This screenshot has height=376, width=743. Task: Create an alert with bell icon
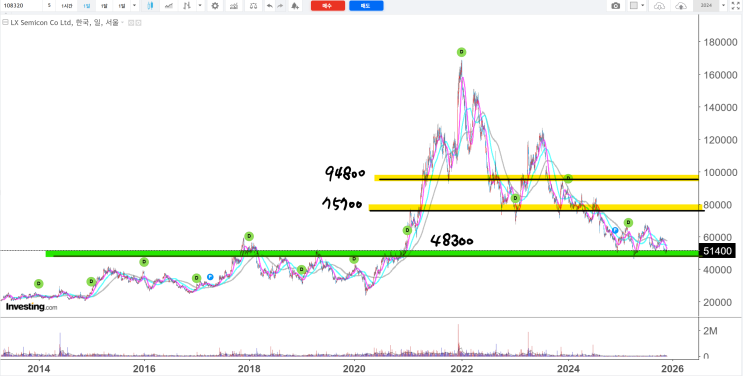click(x=295, y=6)
